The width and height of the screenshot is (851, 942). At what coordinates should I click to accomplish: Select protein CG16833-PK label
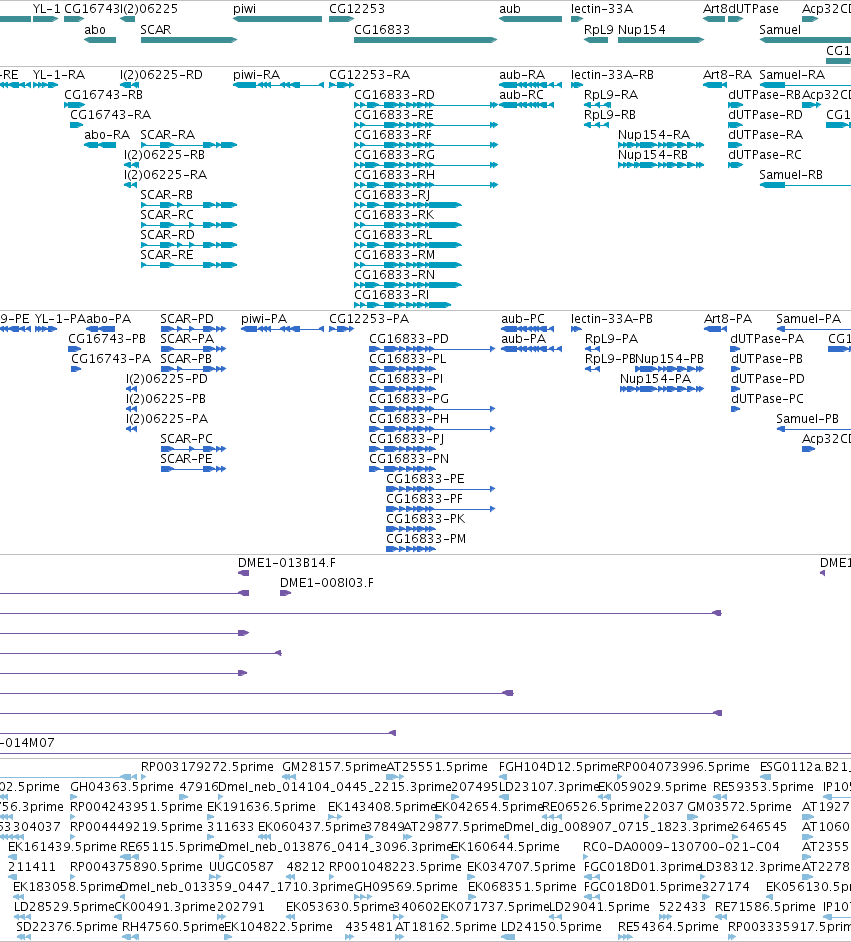(x=425, y=519)
